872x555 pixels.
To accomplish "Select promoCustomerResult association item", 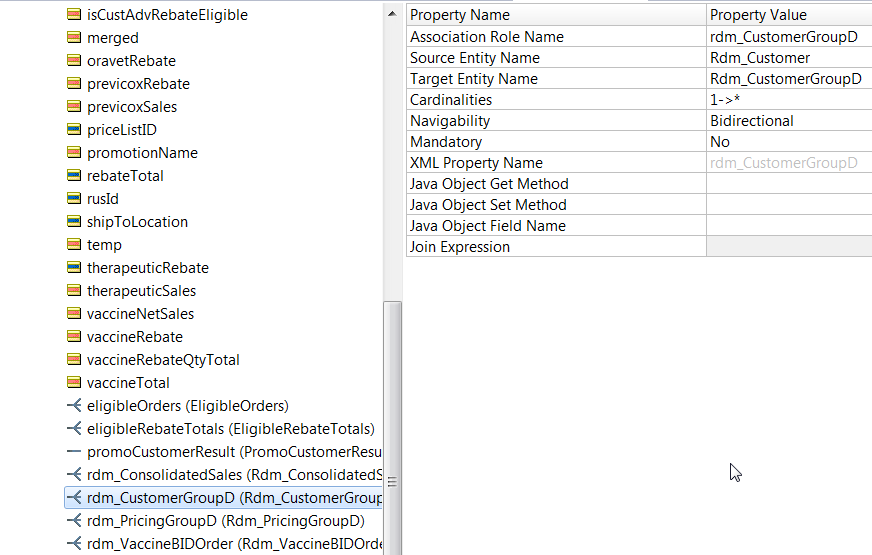I will point(234,452).
